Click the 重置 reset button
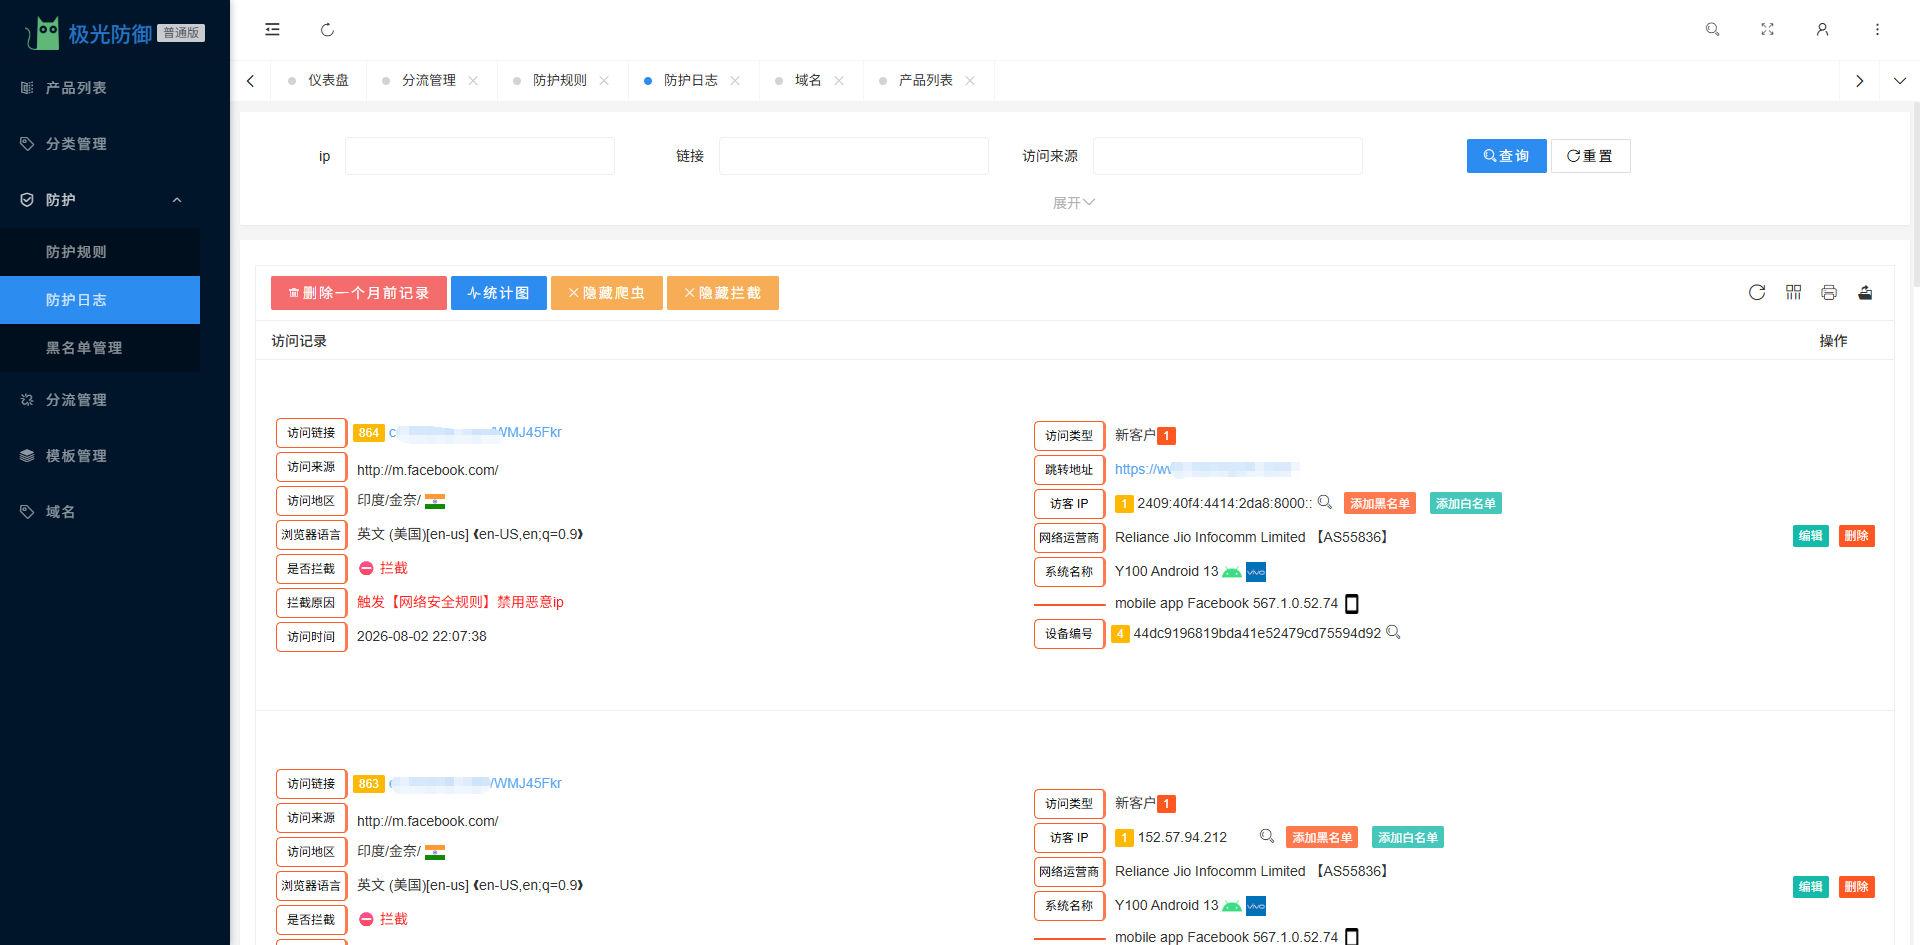This screenshot has height=945, width=1920. tap(1590, 156)
